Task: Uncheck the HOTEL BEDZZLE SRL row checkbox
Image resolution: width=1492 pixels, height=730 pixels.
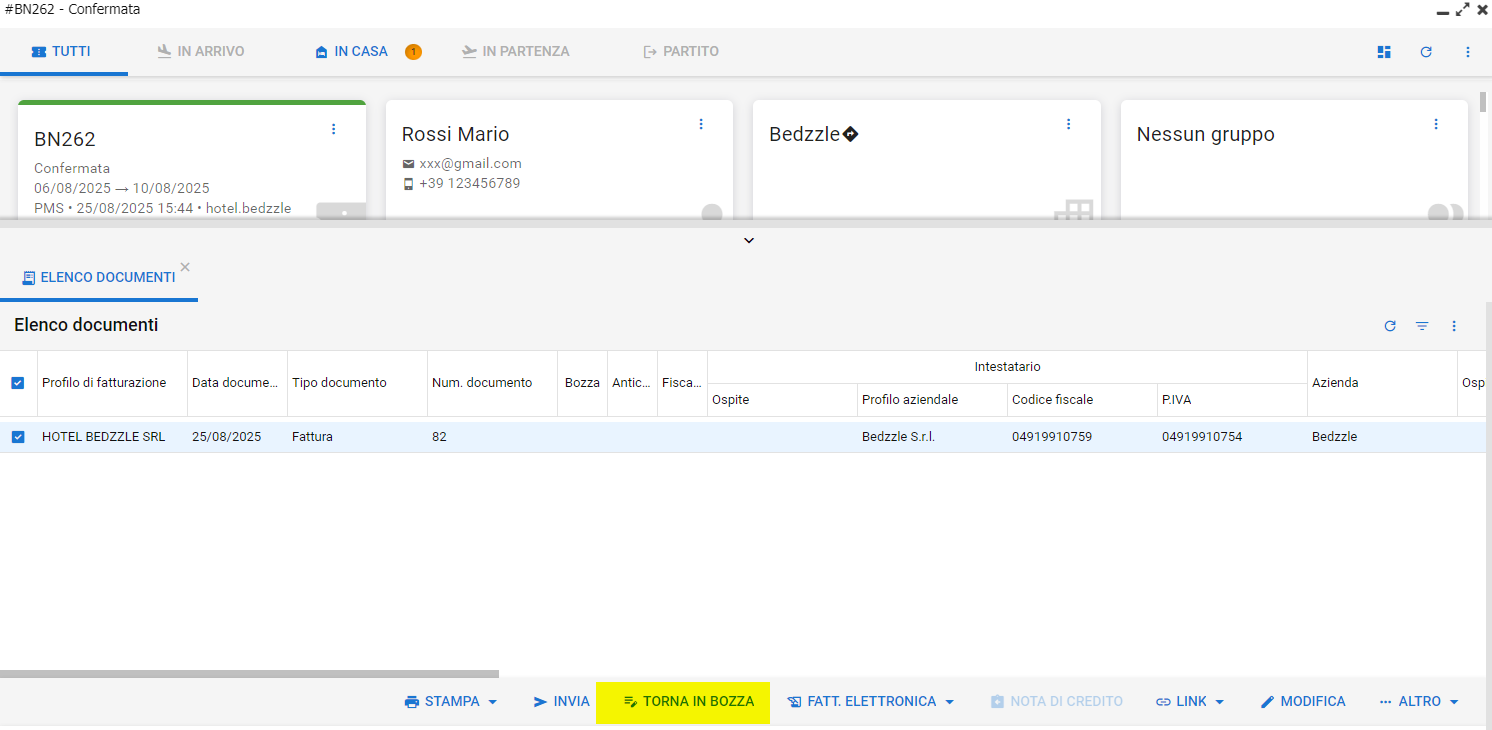Action: tap(18, 437)
